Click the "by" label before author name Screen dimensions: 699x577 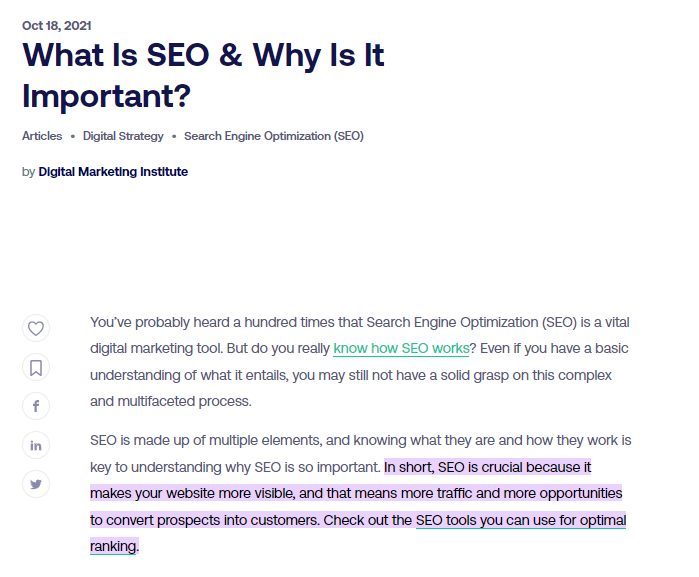click(28, 172)
